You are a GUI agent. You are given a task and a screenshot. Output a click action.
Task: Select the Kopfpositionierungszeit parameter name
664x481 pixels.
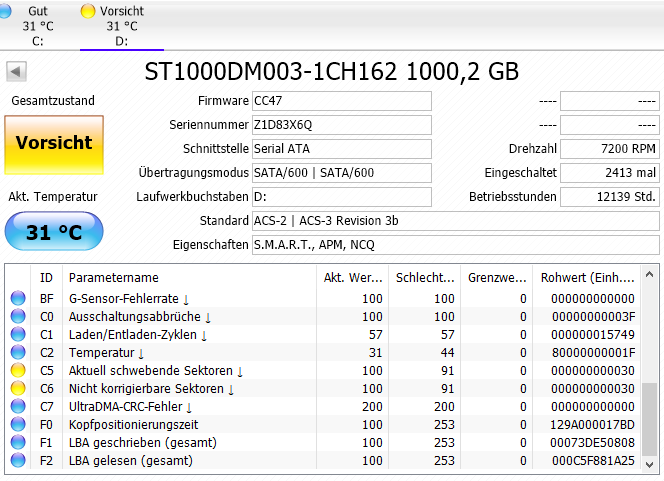[133, 425]
